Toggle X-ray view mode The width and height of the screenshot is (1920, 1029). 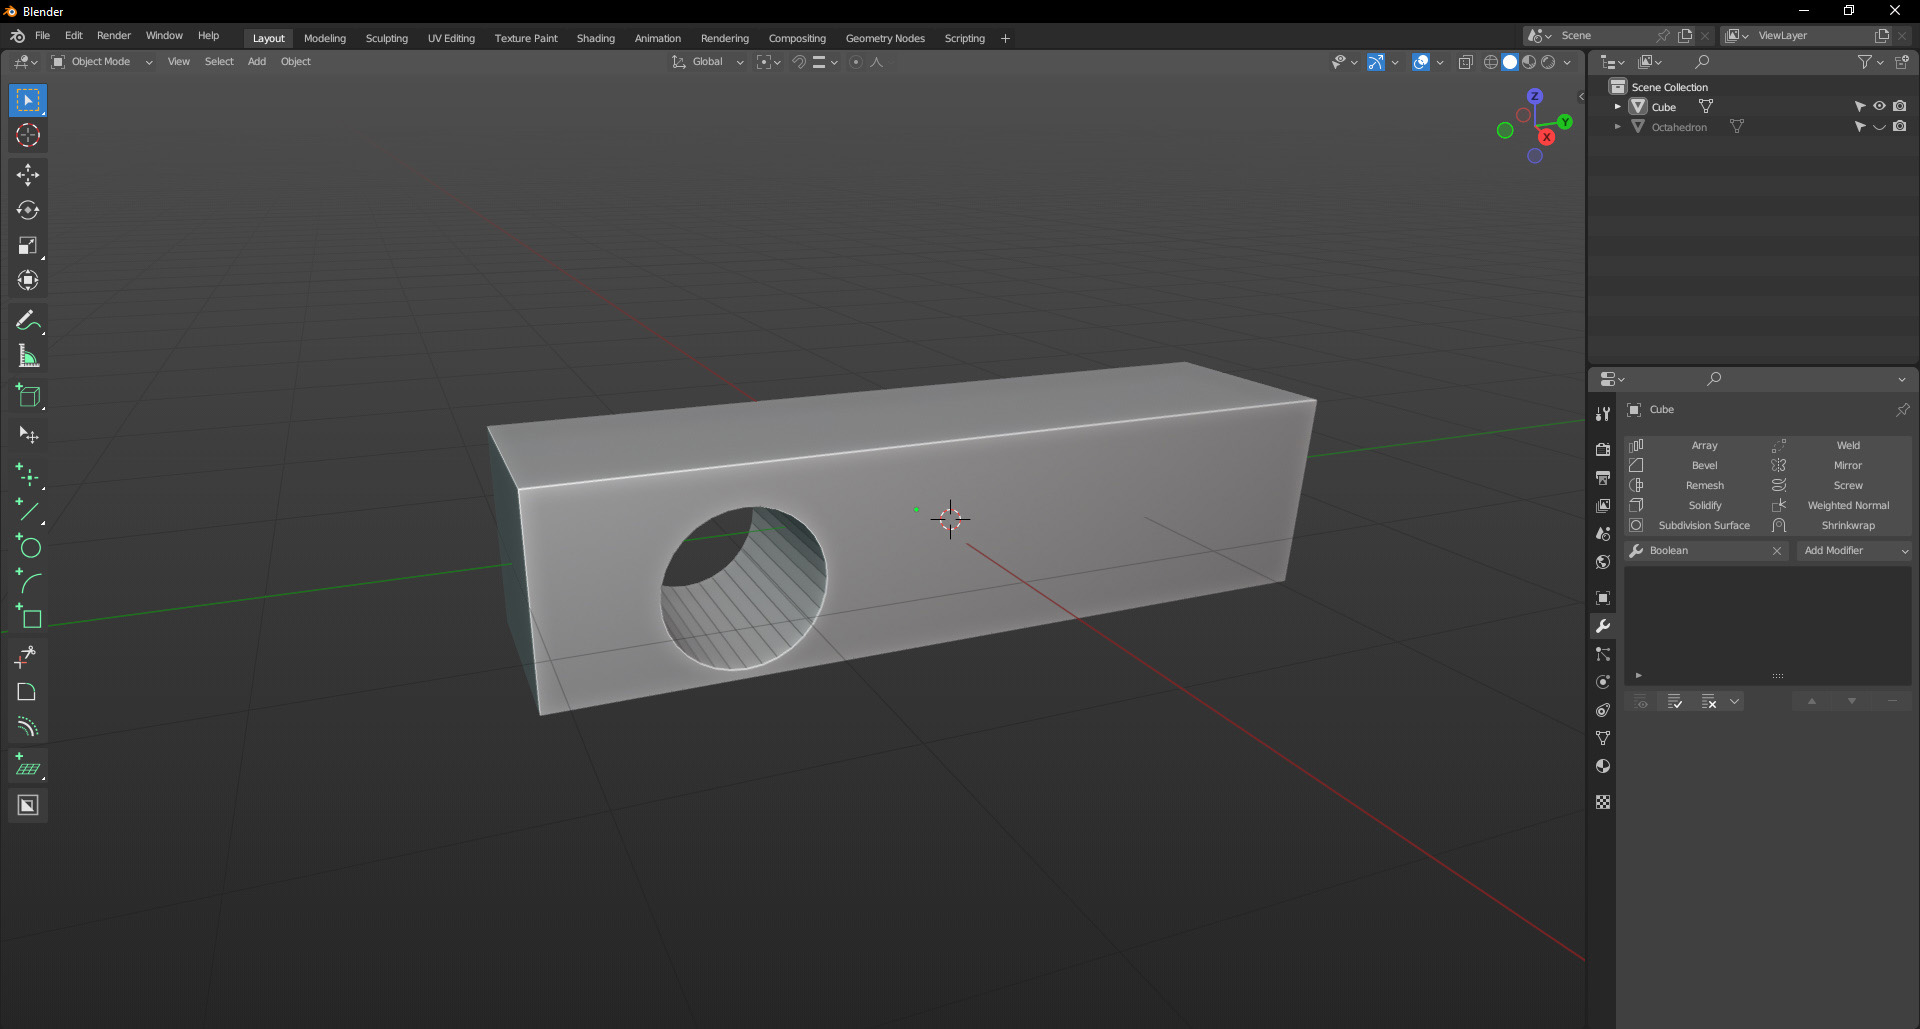(x=1465, y=62)
